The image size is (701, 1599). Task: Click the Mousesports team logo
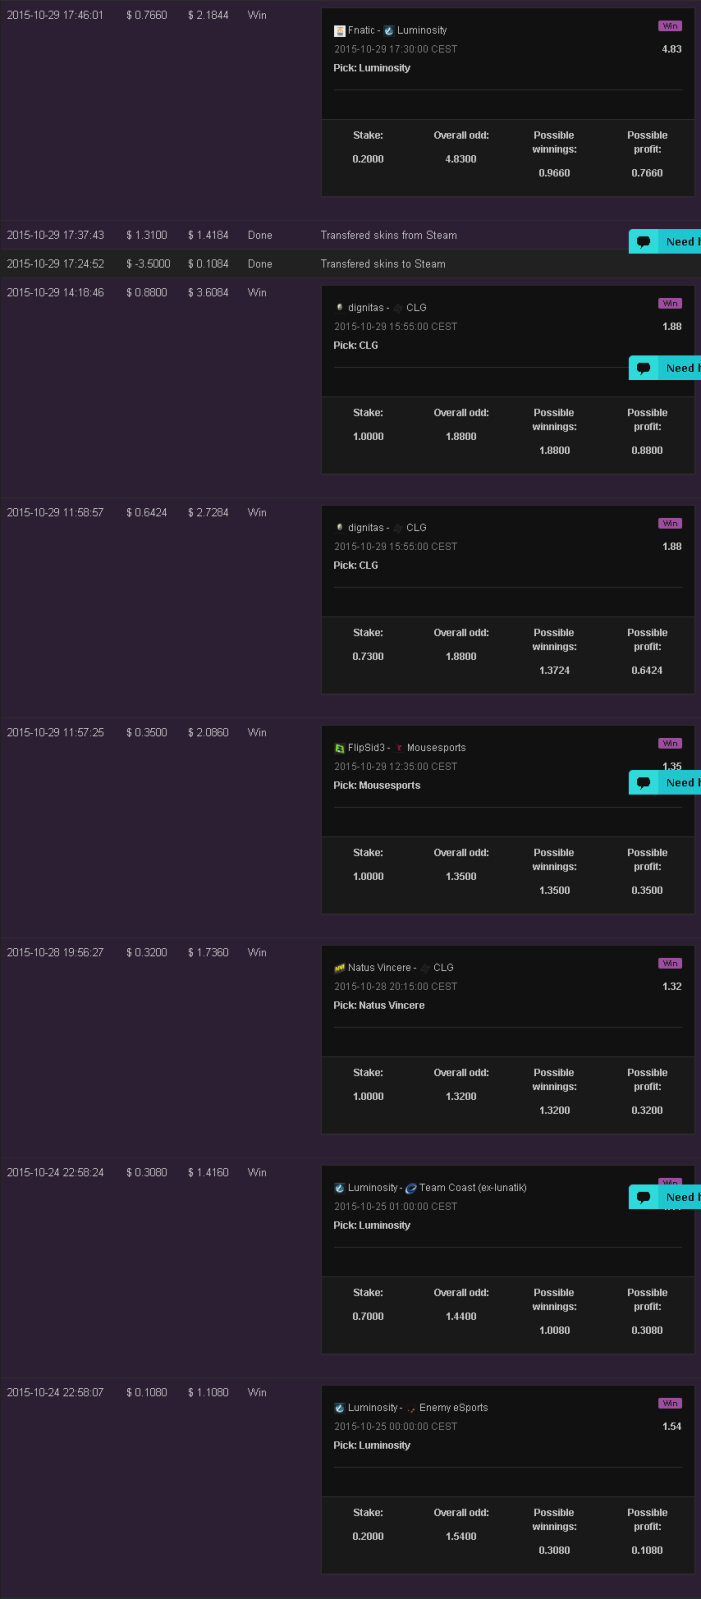[x=399, y=748]
